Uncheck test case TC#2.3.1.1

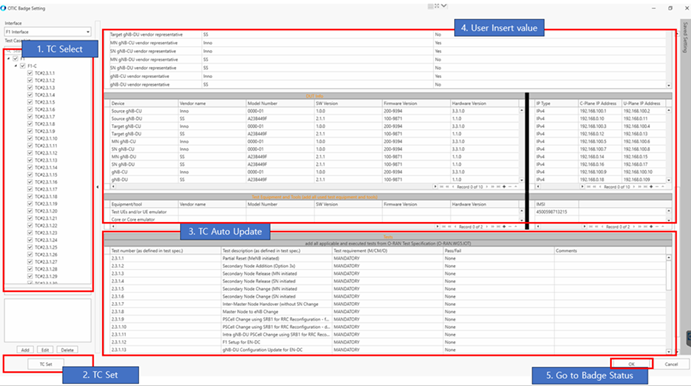(x=30, y=73)
